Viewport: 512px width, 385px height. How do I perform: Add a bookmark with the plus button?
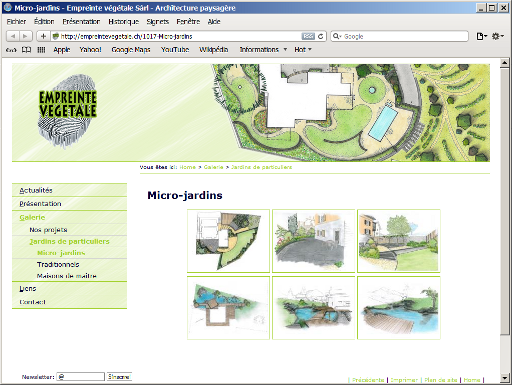43,36
